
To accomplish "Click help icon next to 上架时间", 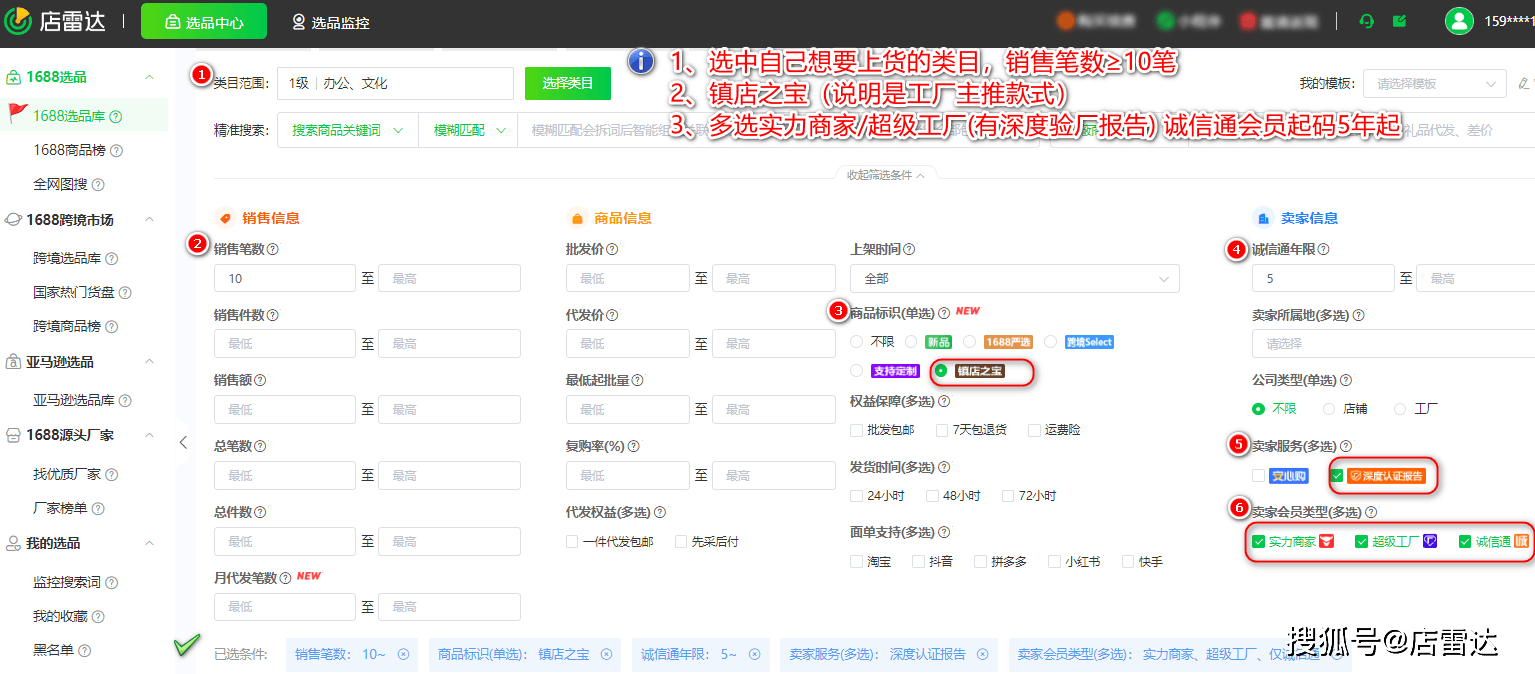I will 909,250.
